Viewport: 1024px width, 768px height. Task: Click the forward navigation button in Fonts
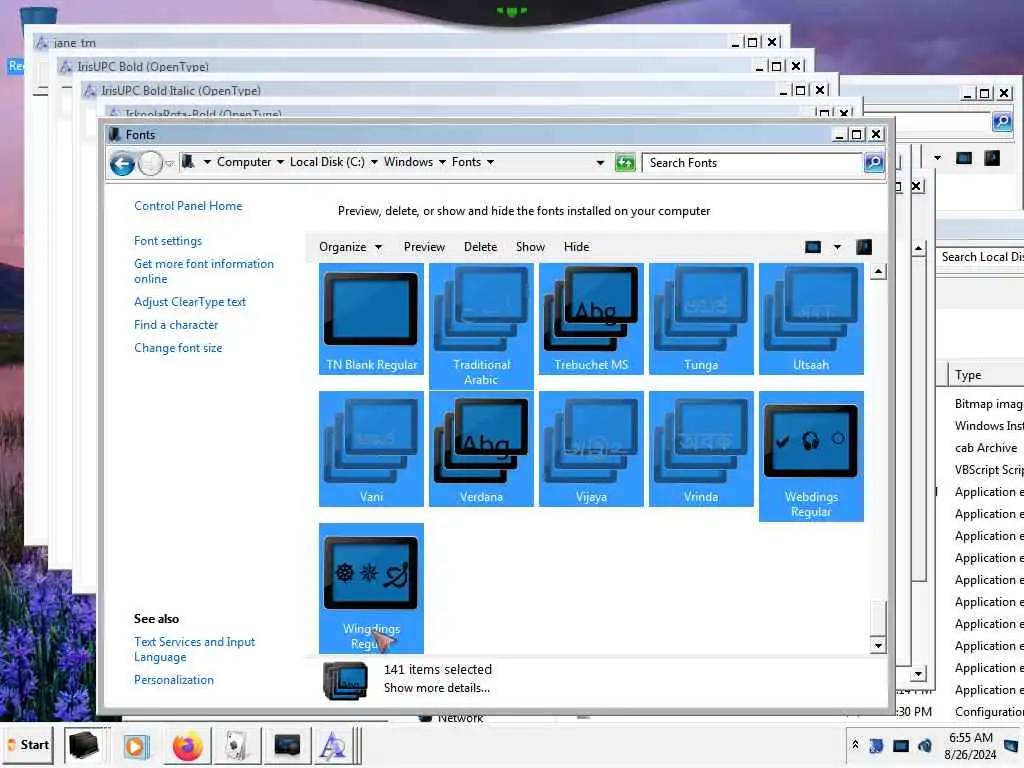pyautogui.click(x=150, y=163)
